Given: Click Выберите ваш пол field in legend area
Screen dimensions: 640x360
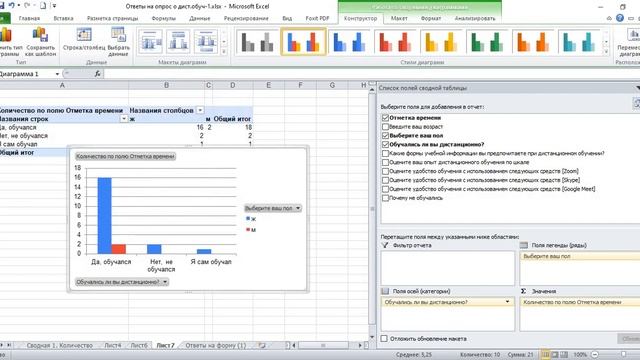Looking at the screenshot, I should point(580,256).
